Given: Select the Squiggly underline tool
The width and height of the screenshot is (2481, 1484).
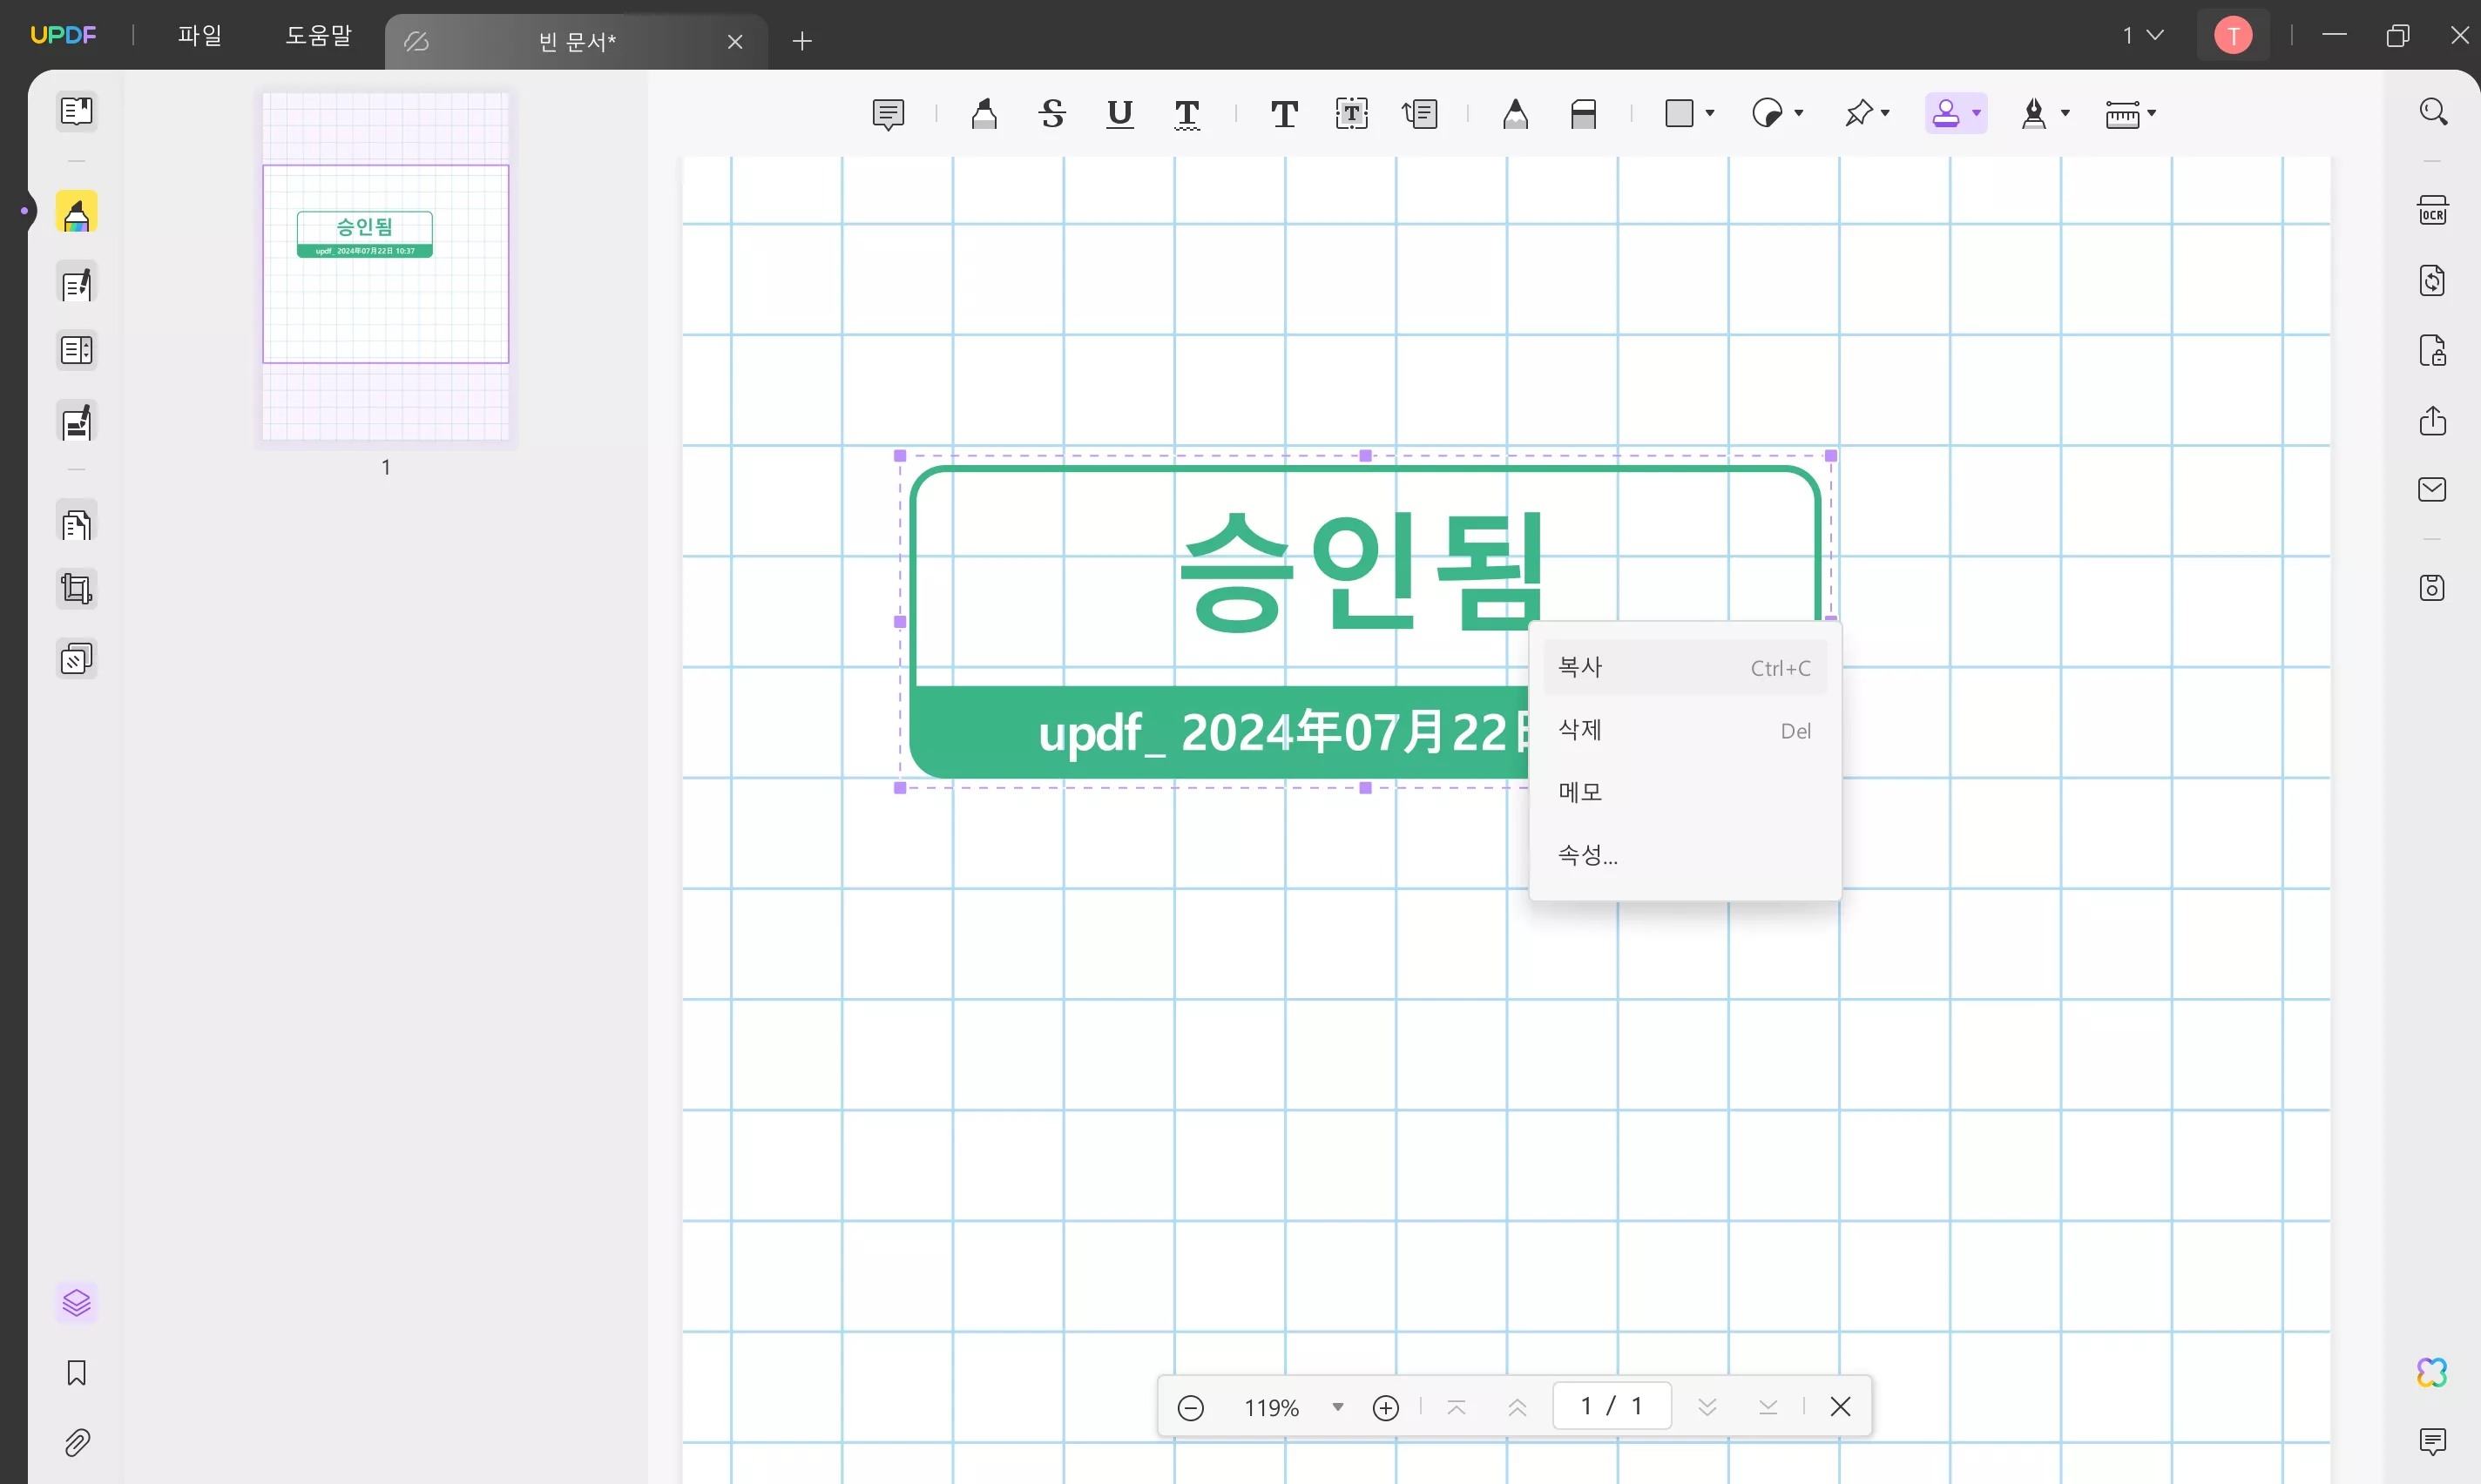Looking at the screenshot, I should (1187, 114).
